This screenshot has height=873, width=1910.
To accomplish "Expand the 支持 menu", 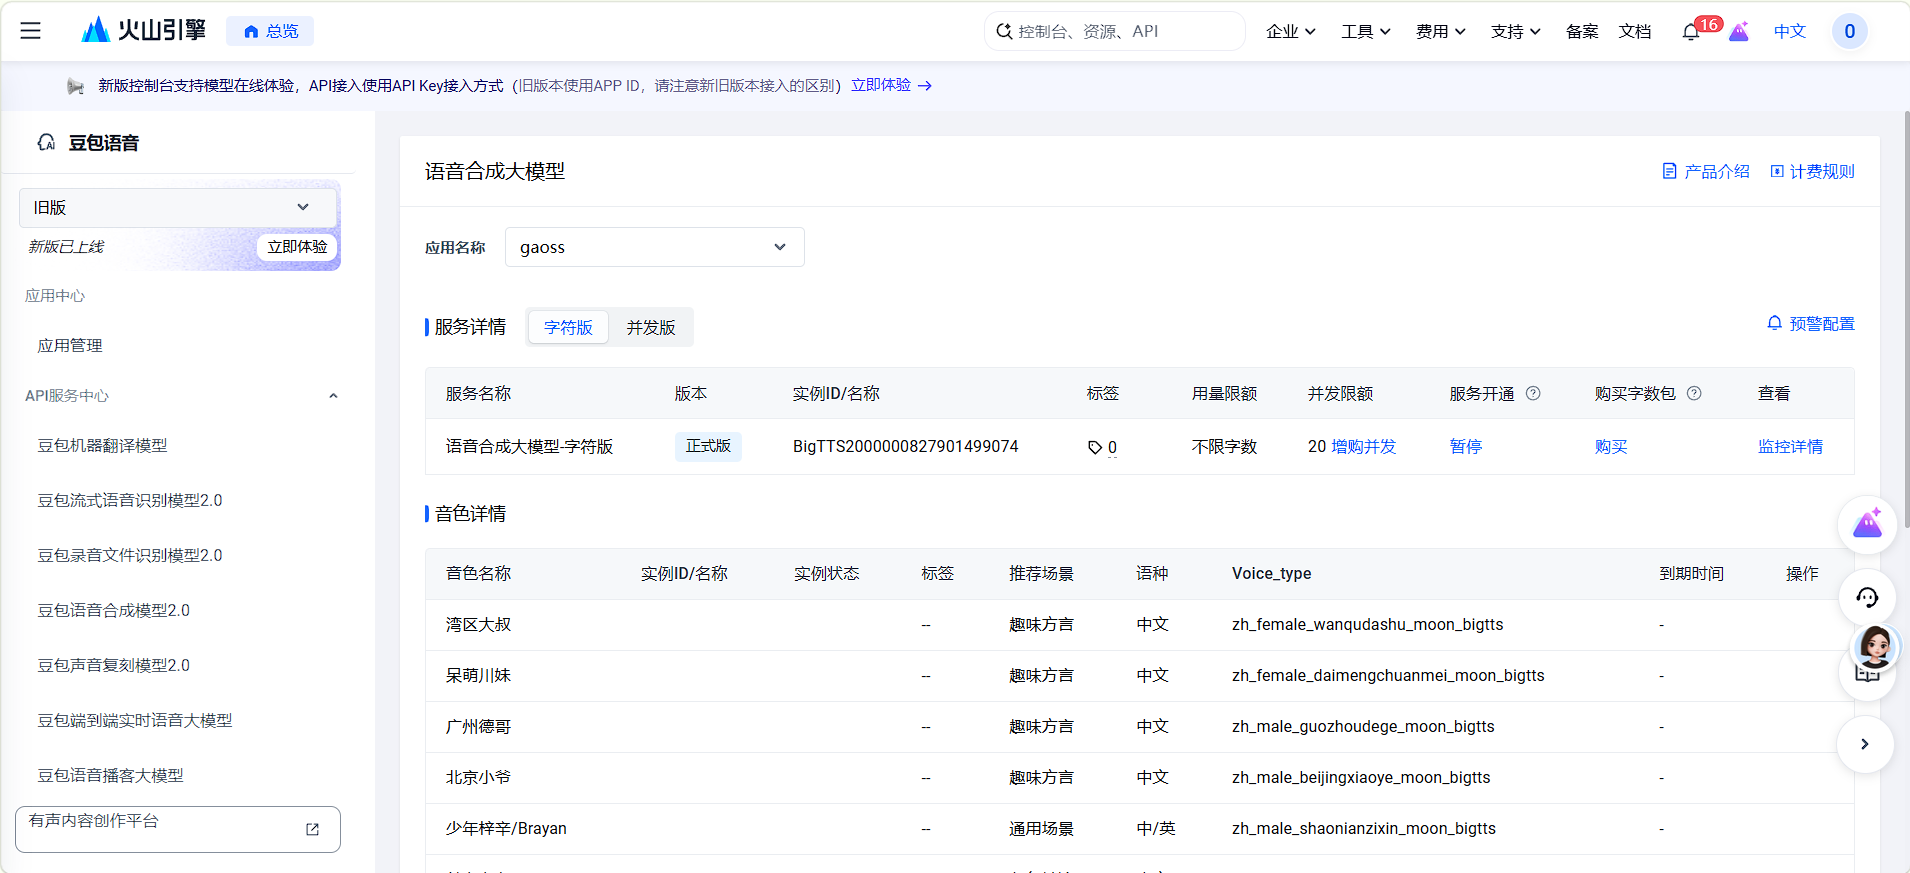I will coord(1516,31).
